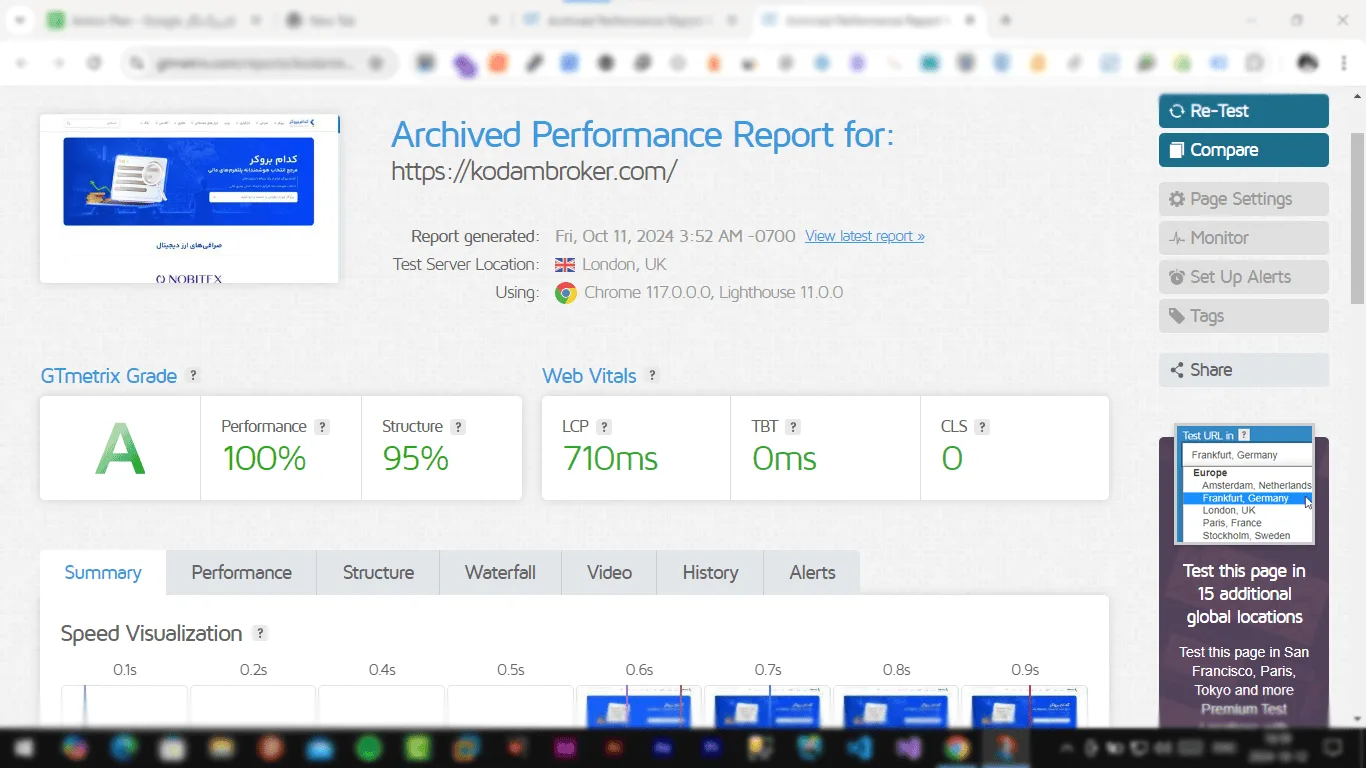Switch to the Waterfall tab
Screen dimensions: 1366x768
pyautogui.click(x=500, y=573)
